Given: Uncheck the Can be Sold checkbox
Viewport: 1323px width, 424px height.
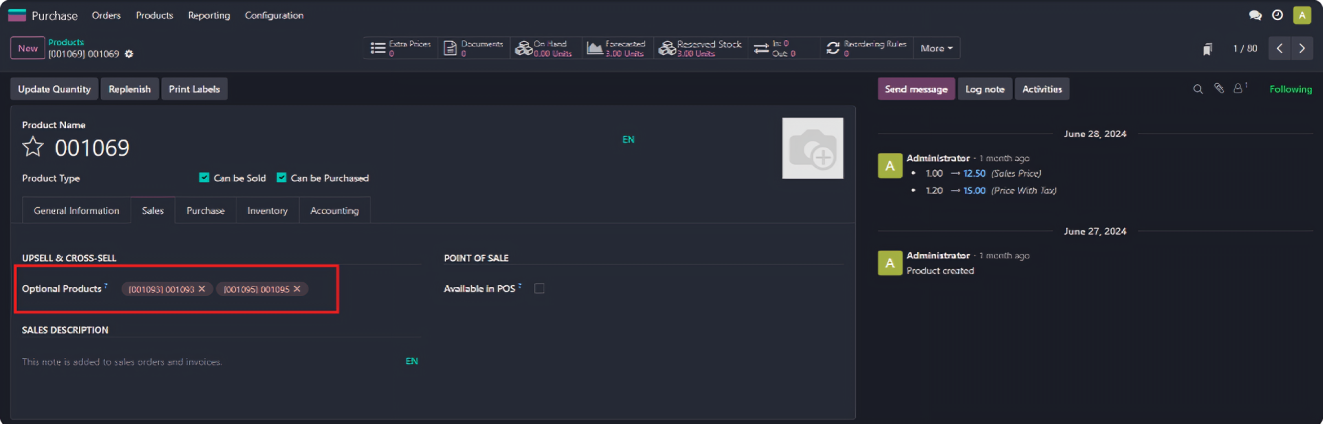Looking at the screenshot, I should click(x=205, y=178).
